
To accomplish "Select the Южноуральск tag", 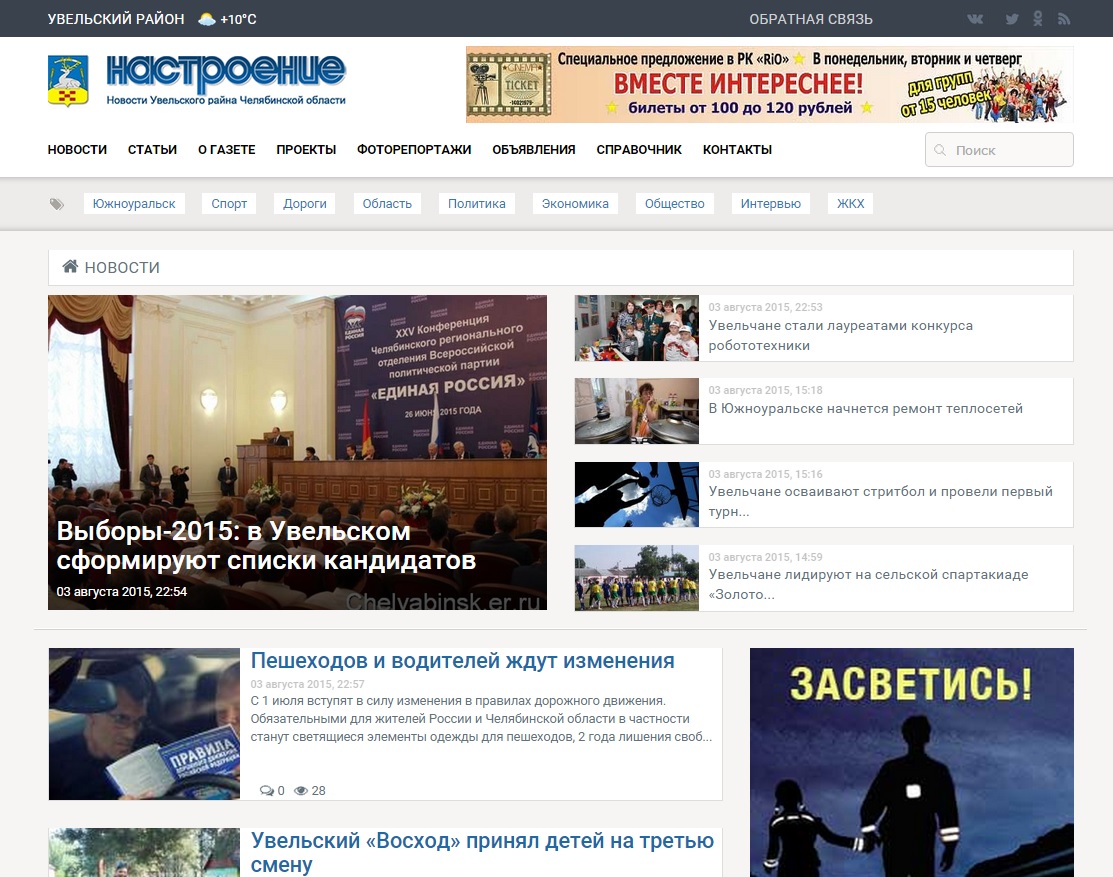I will pyautogui.click(x=134, y=204).
